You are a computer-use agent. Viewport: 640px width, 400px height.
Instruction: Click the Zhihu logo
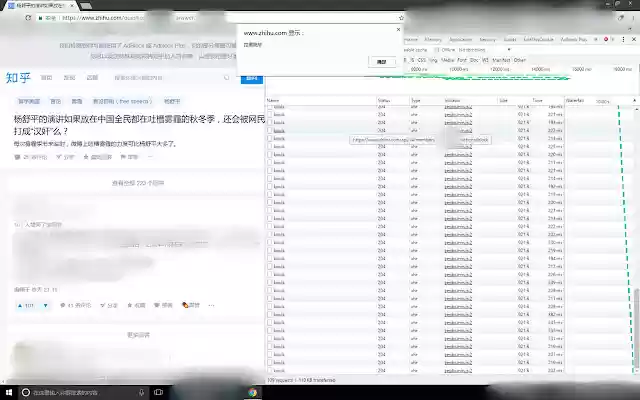coord(18,78)
